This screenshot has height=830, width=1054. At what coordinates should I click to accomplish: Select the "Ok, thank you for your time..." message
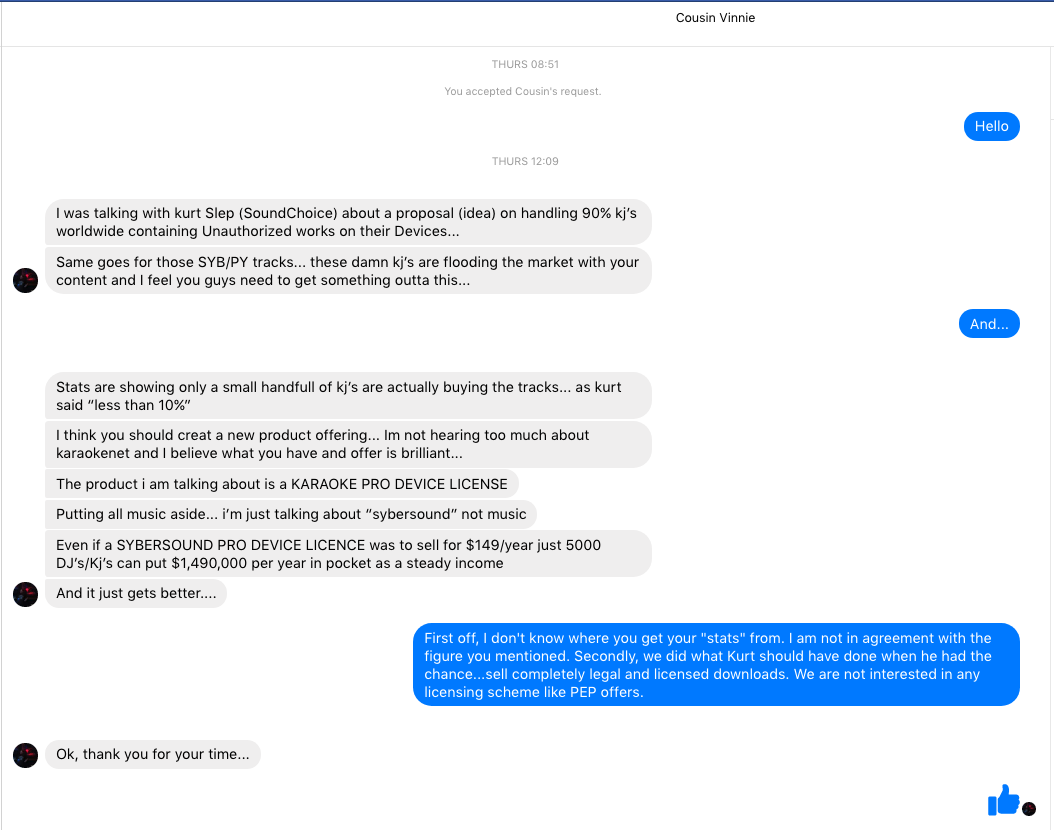(153, 754)
